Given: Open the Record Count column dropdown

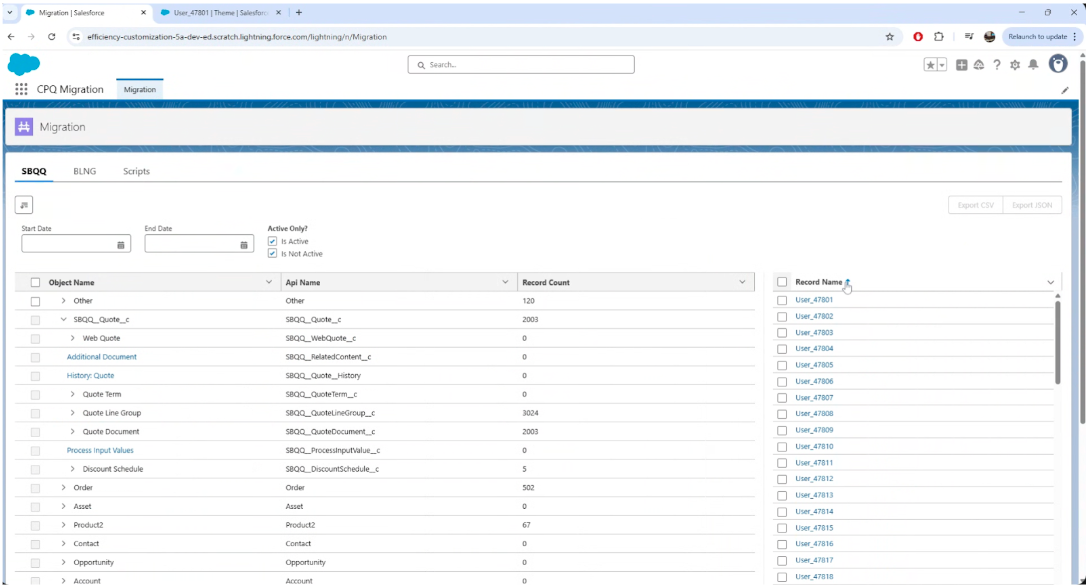Looking at the screenshot, I should [742, 283].
